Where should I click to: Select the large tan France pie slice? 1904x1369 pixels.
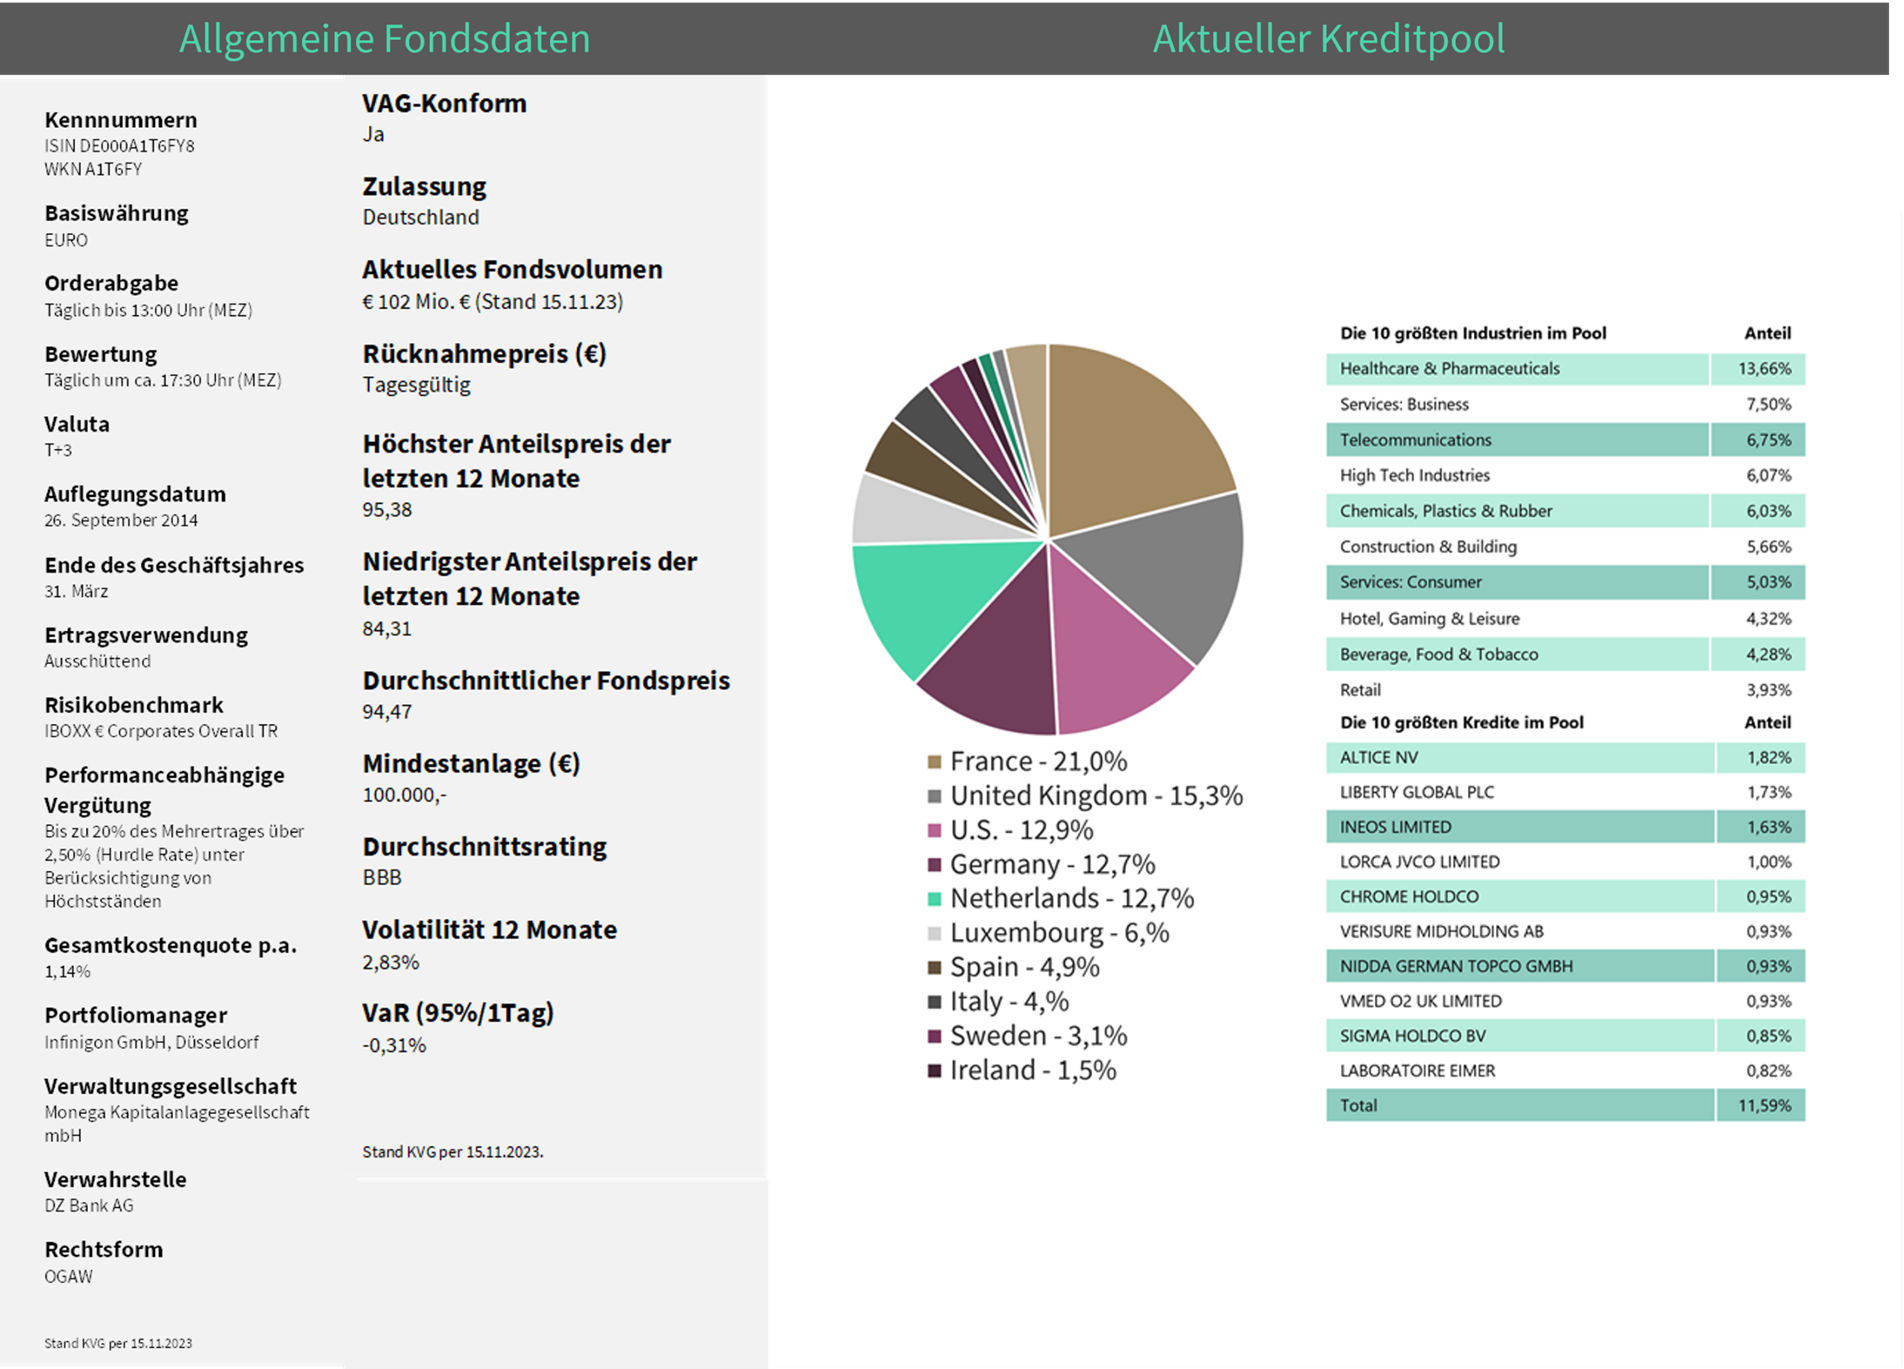tap(1130, 440)
